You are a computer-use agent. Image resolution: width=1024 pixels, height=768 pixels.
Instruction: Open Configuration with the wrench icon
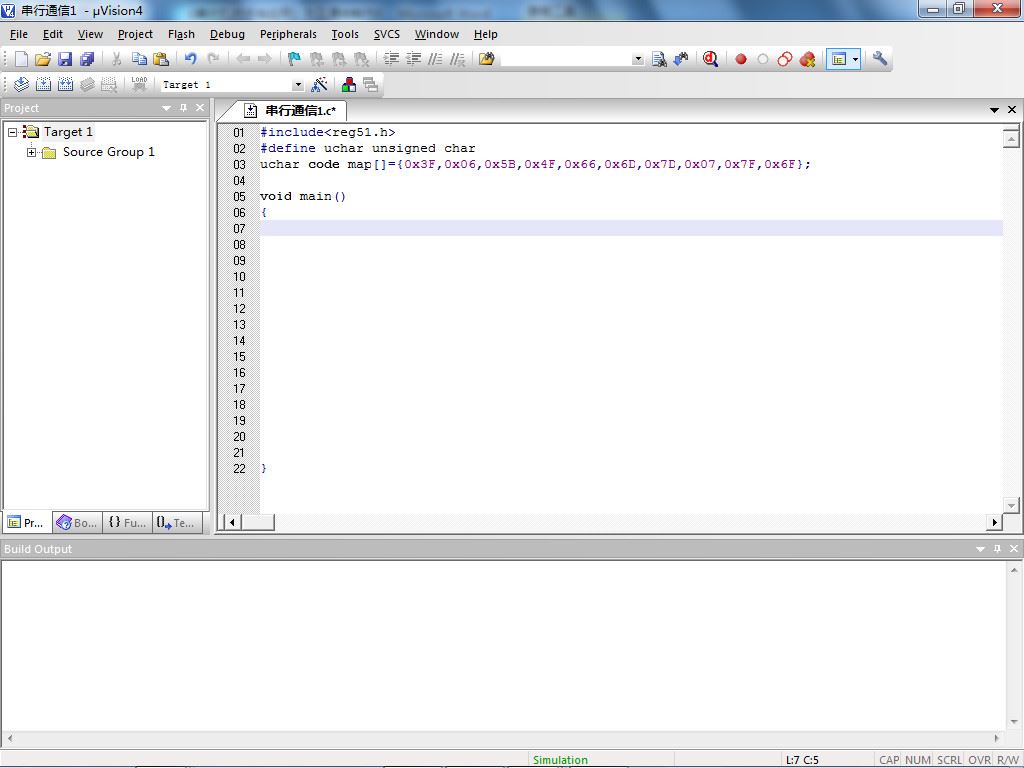coord(880,59)
